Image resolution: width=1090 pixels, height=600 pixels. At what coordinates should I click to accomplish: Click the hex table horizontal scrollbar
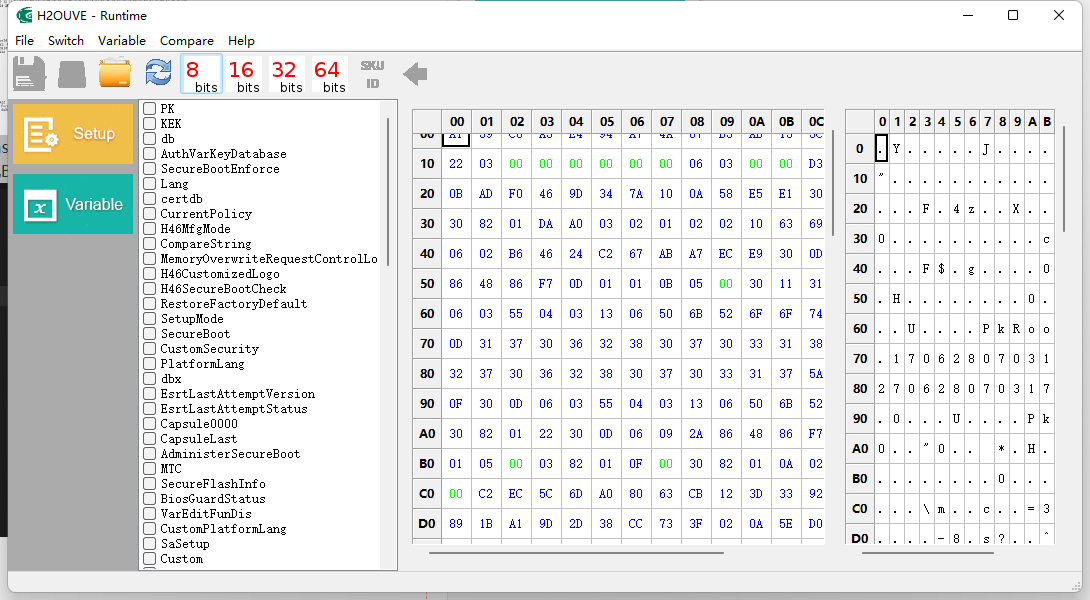click(576, 553)
